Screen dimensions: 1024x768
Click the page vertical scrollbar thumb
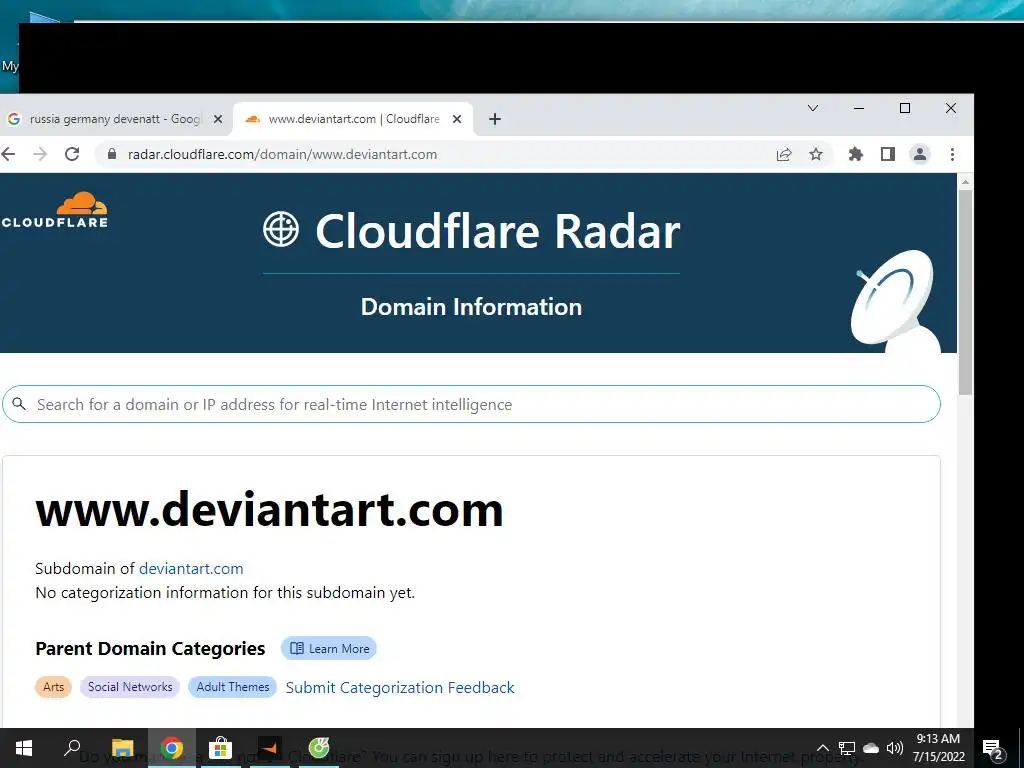[965, 292]
